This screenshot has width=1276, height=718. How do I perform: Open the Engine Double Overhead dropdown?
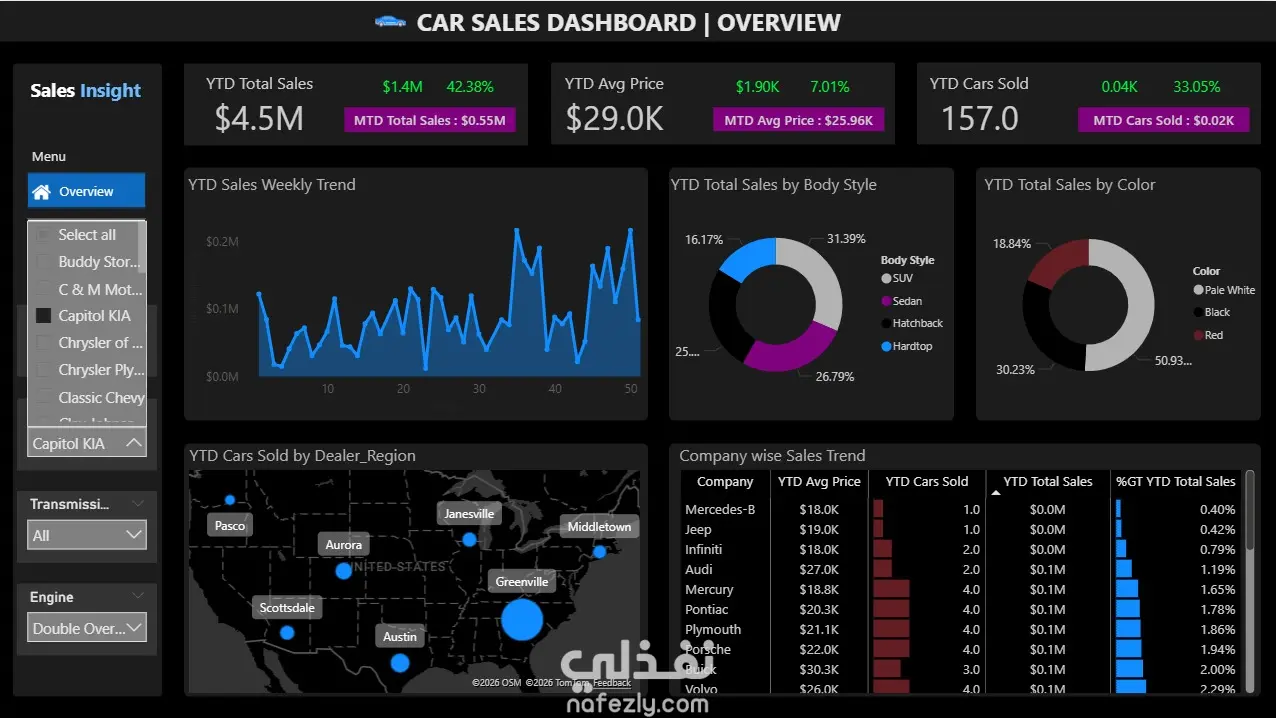(x=87, y=628)
